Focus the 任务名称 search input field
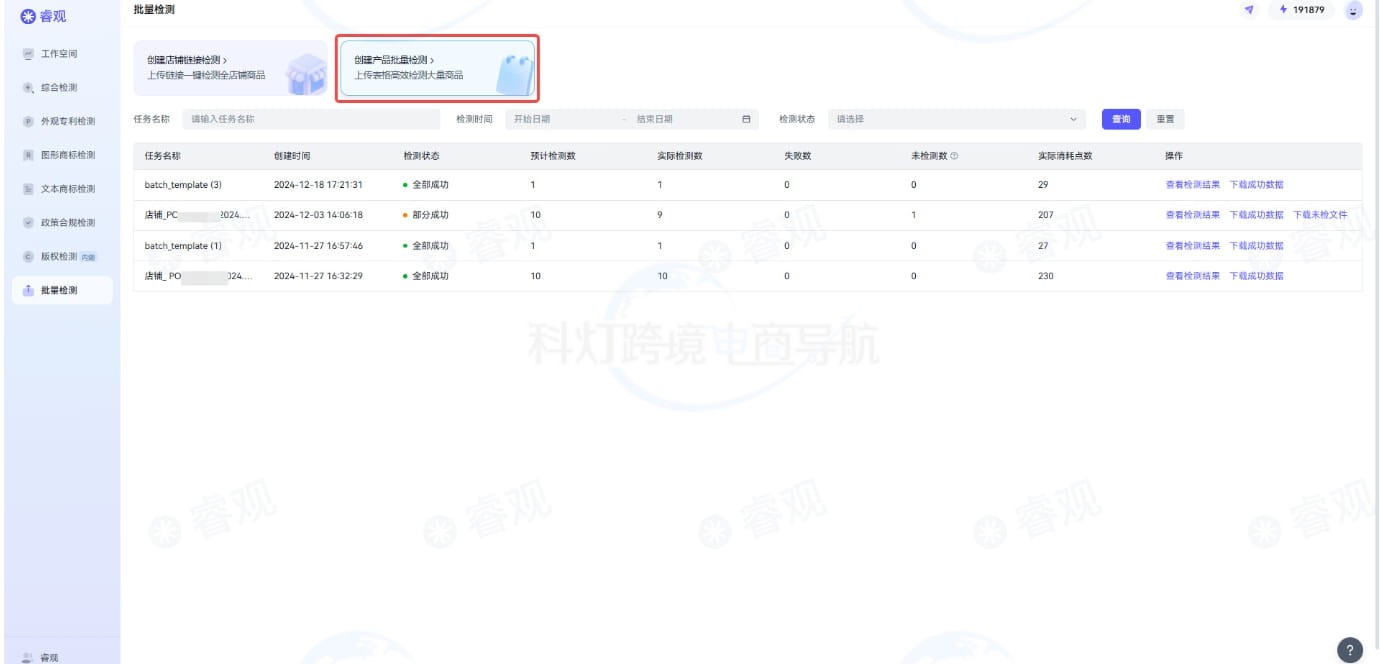1380x664 pixels. (310, 119)
